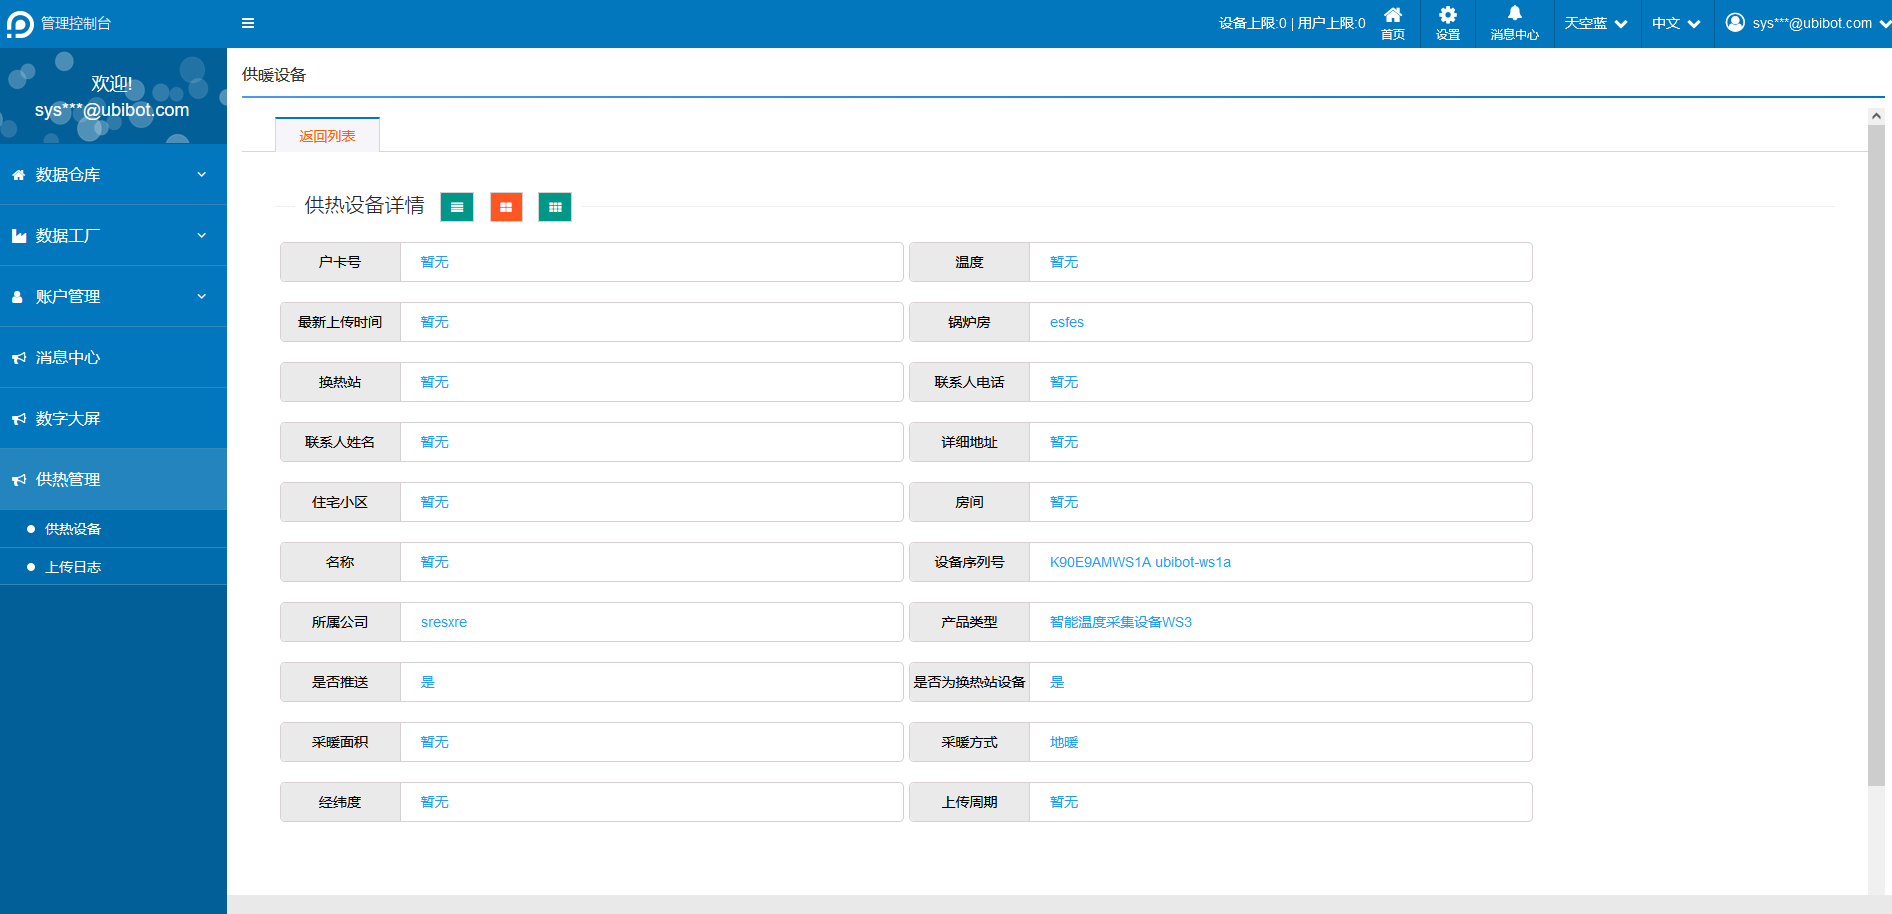The image size is (1892, 914).
Task: Click the 供暖设备 page heading
Action: click(274, 75)
